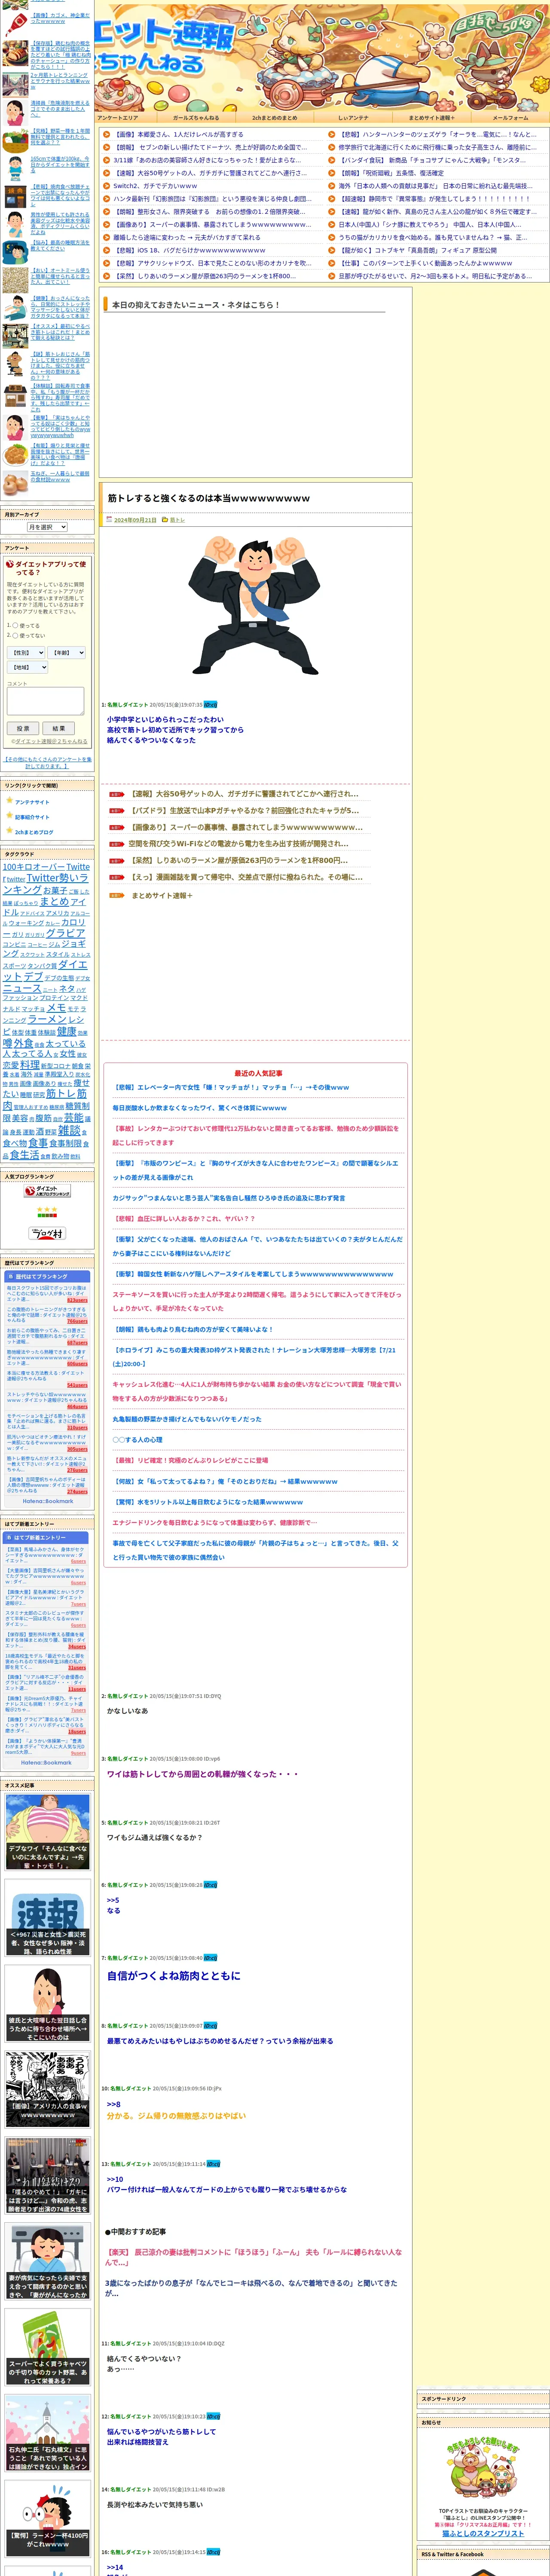Click the RSS badge beside まとめサイト速報+
This screenshot has height=2576, width=550.
tap(117, 895)
